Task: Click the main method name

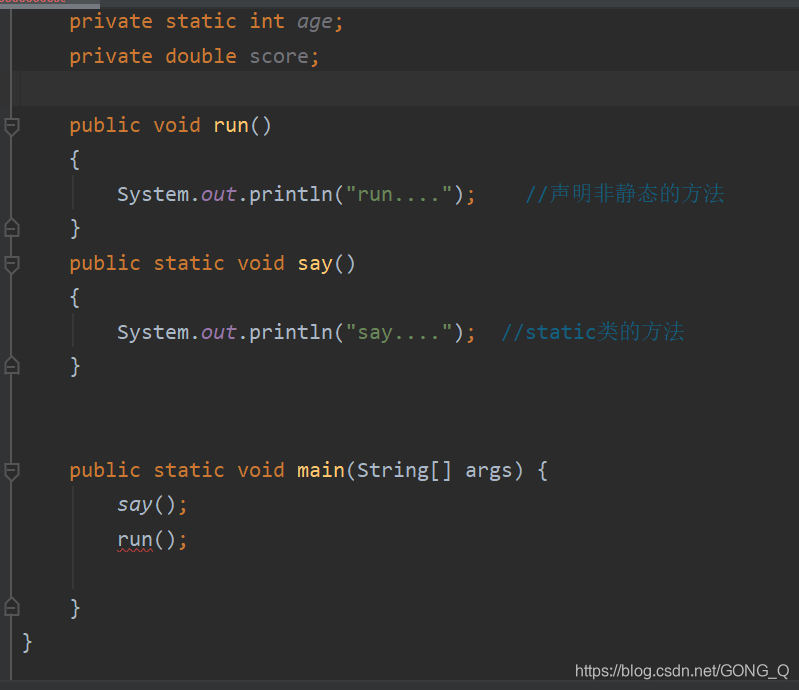Action: point(321,470)
